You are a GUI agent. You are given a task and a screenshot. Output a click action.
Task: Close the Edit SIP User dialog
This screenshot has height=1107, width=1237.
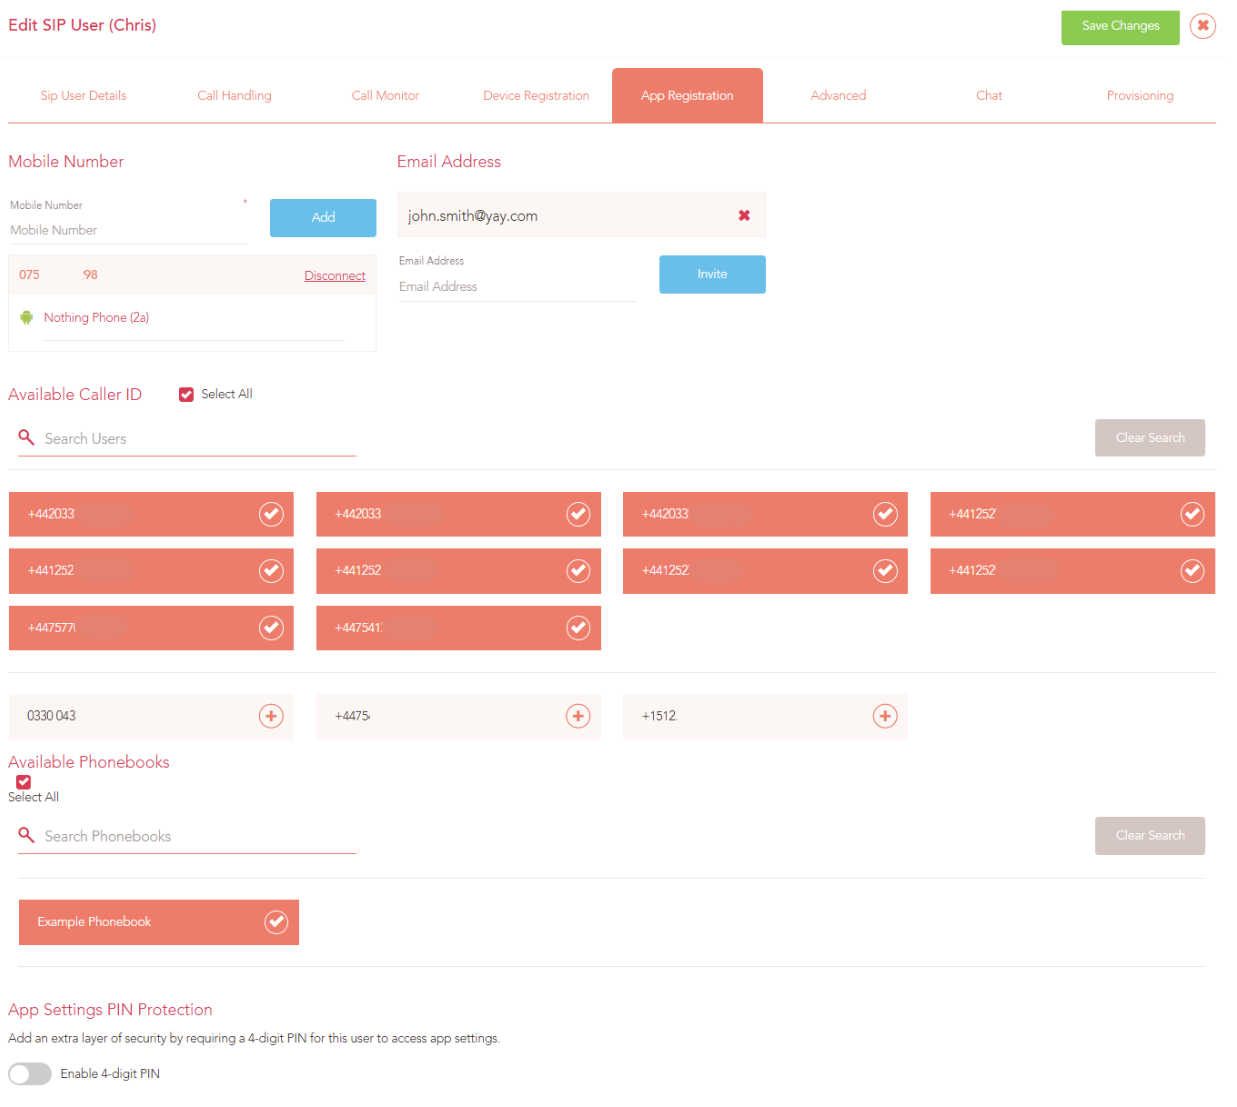(1203, 25)
